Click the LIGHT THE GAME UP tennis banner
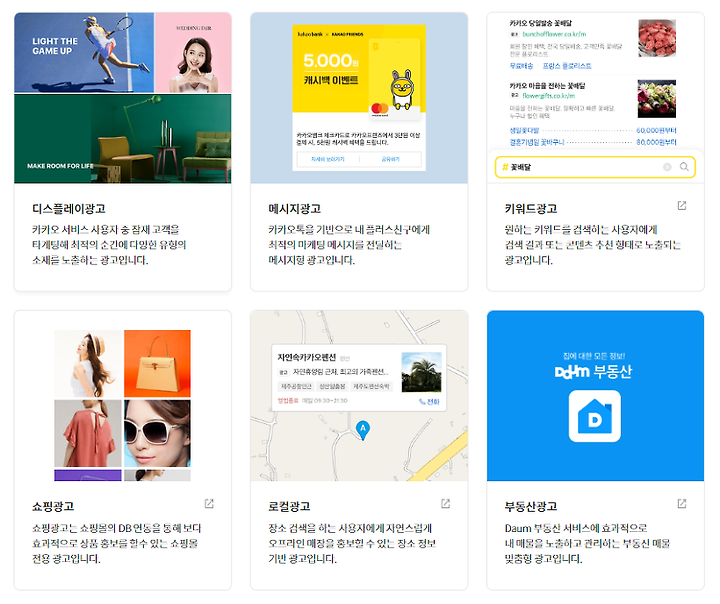The height and width of the screenshot is (604, 720). click(x=84, y=52)
